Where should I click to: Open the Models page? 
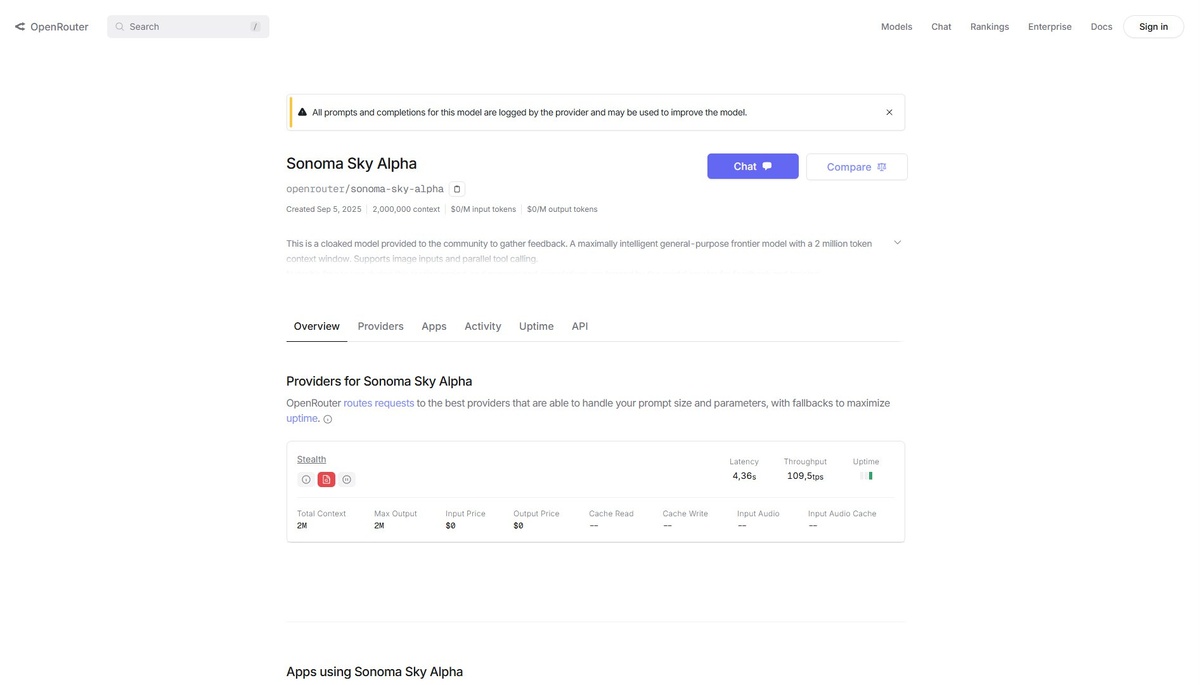click(x=896, y=27)
